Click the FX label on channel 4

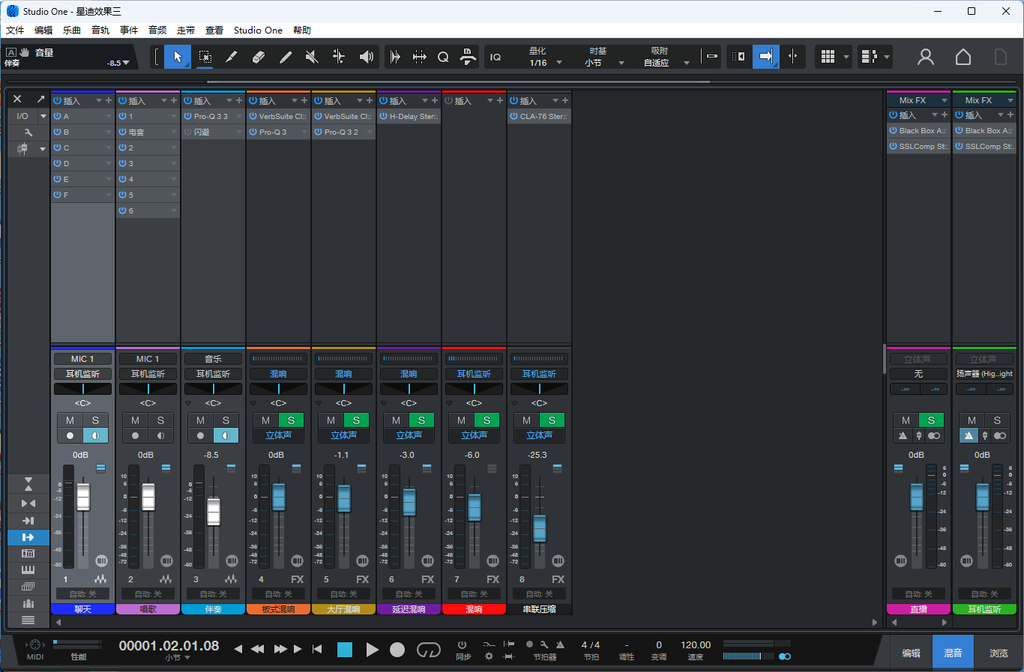click(x=297, y=579)
